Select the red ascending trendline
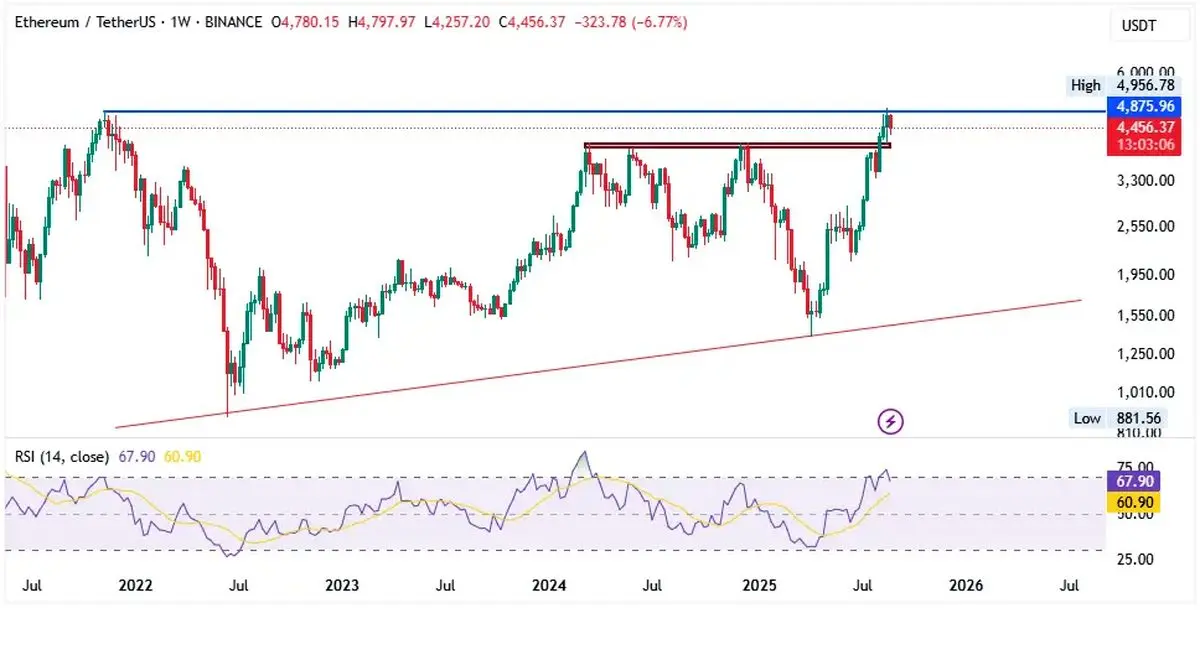1200x660 pixels. pyautogui.click(x=600, y=363)
